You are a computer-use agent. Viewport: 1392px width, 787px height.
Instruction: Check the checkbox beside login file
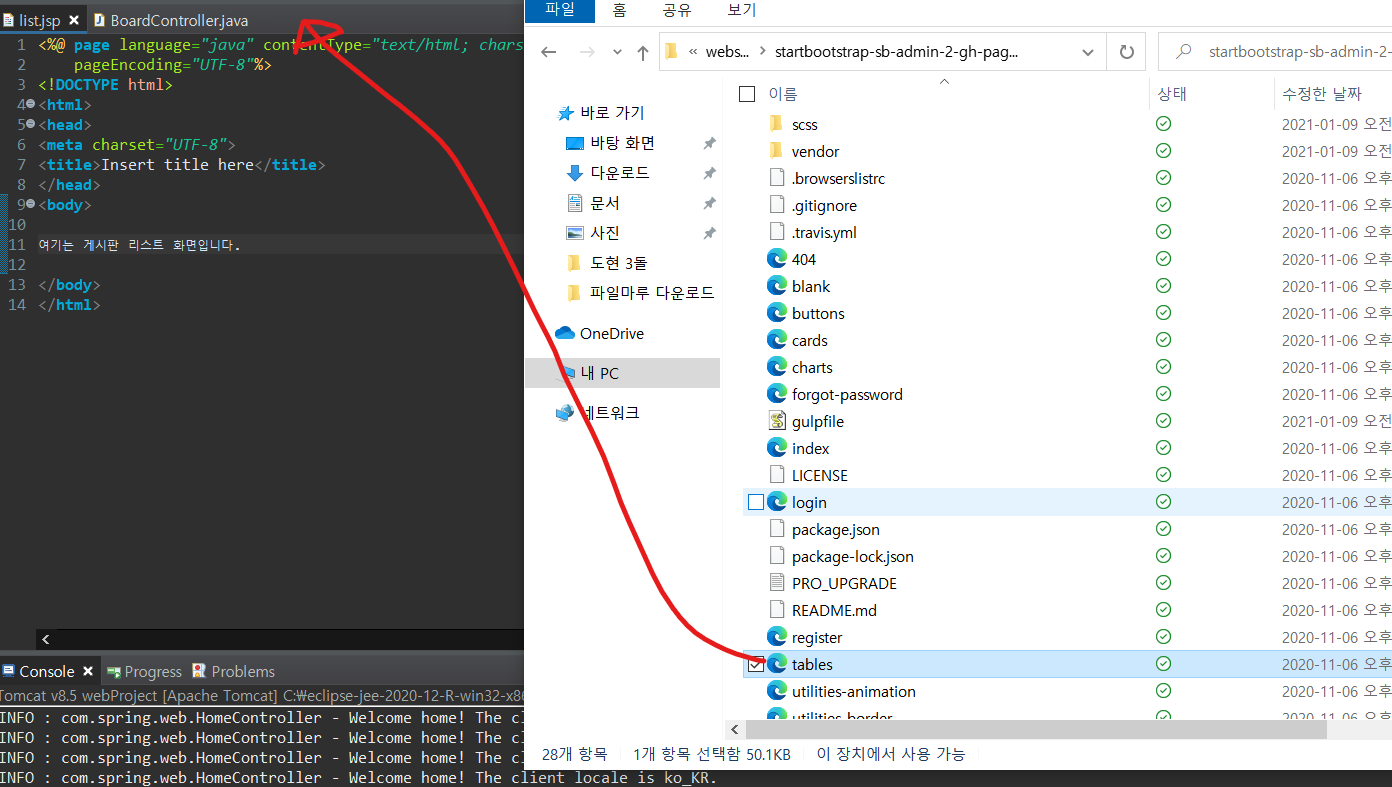(x=756, y=502)
